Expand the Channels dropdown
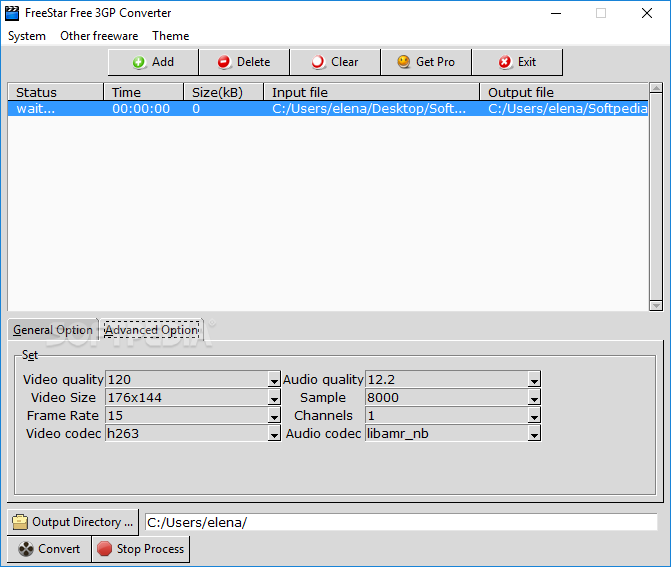671x567 pixels. click(534, 416)
